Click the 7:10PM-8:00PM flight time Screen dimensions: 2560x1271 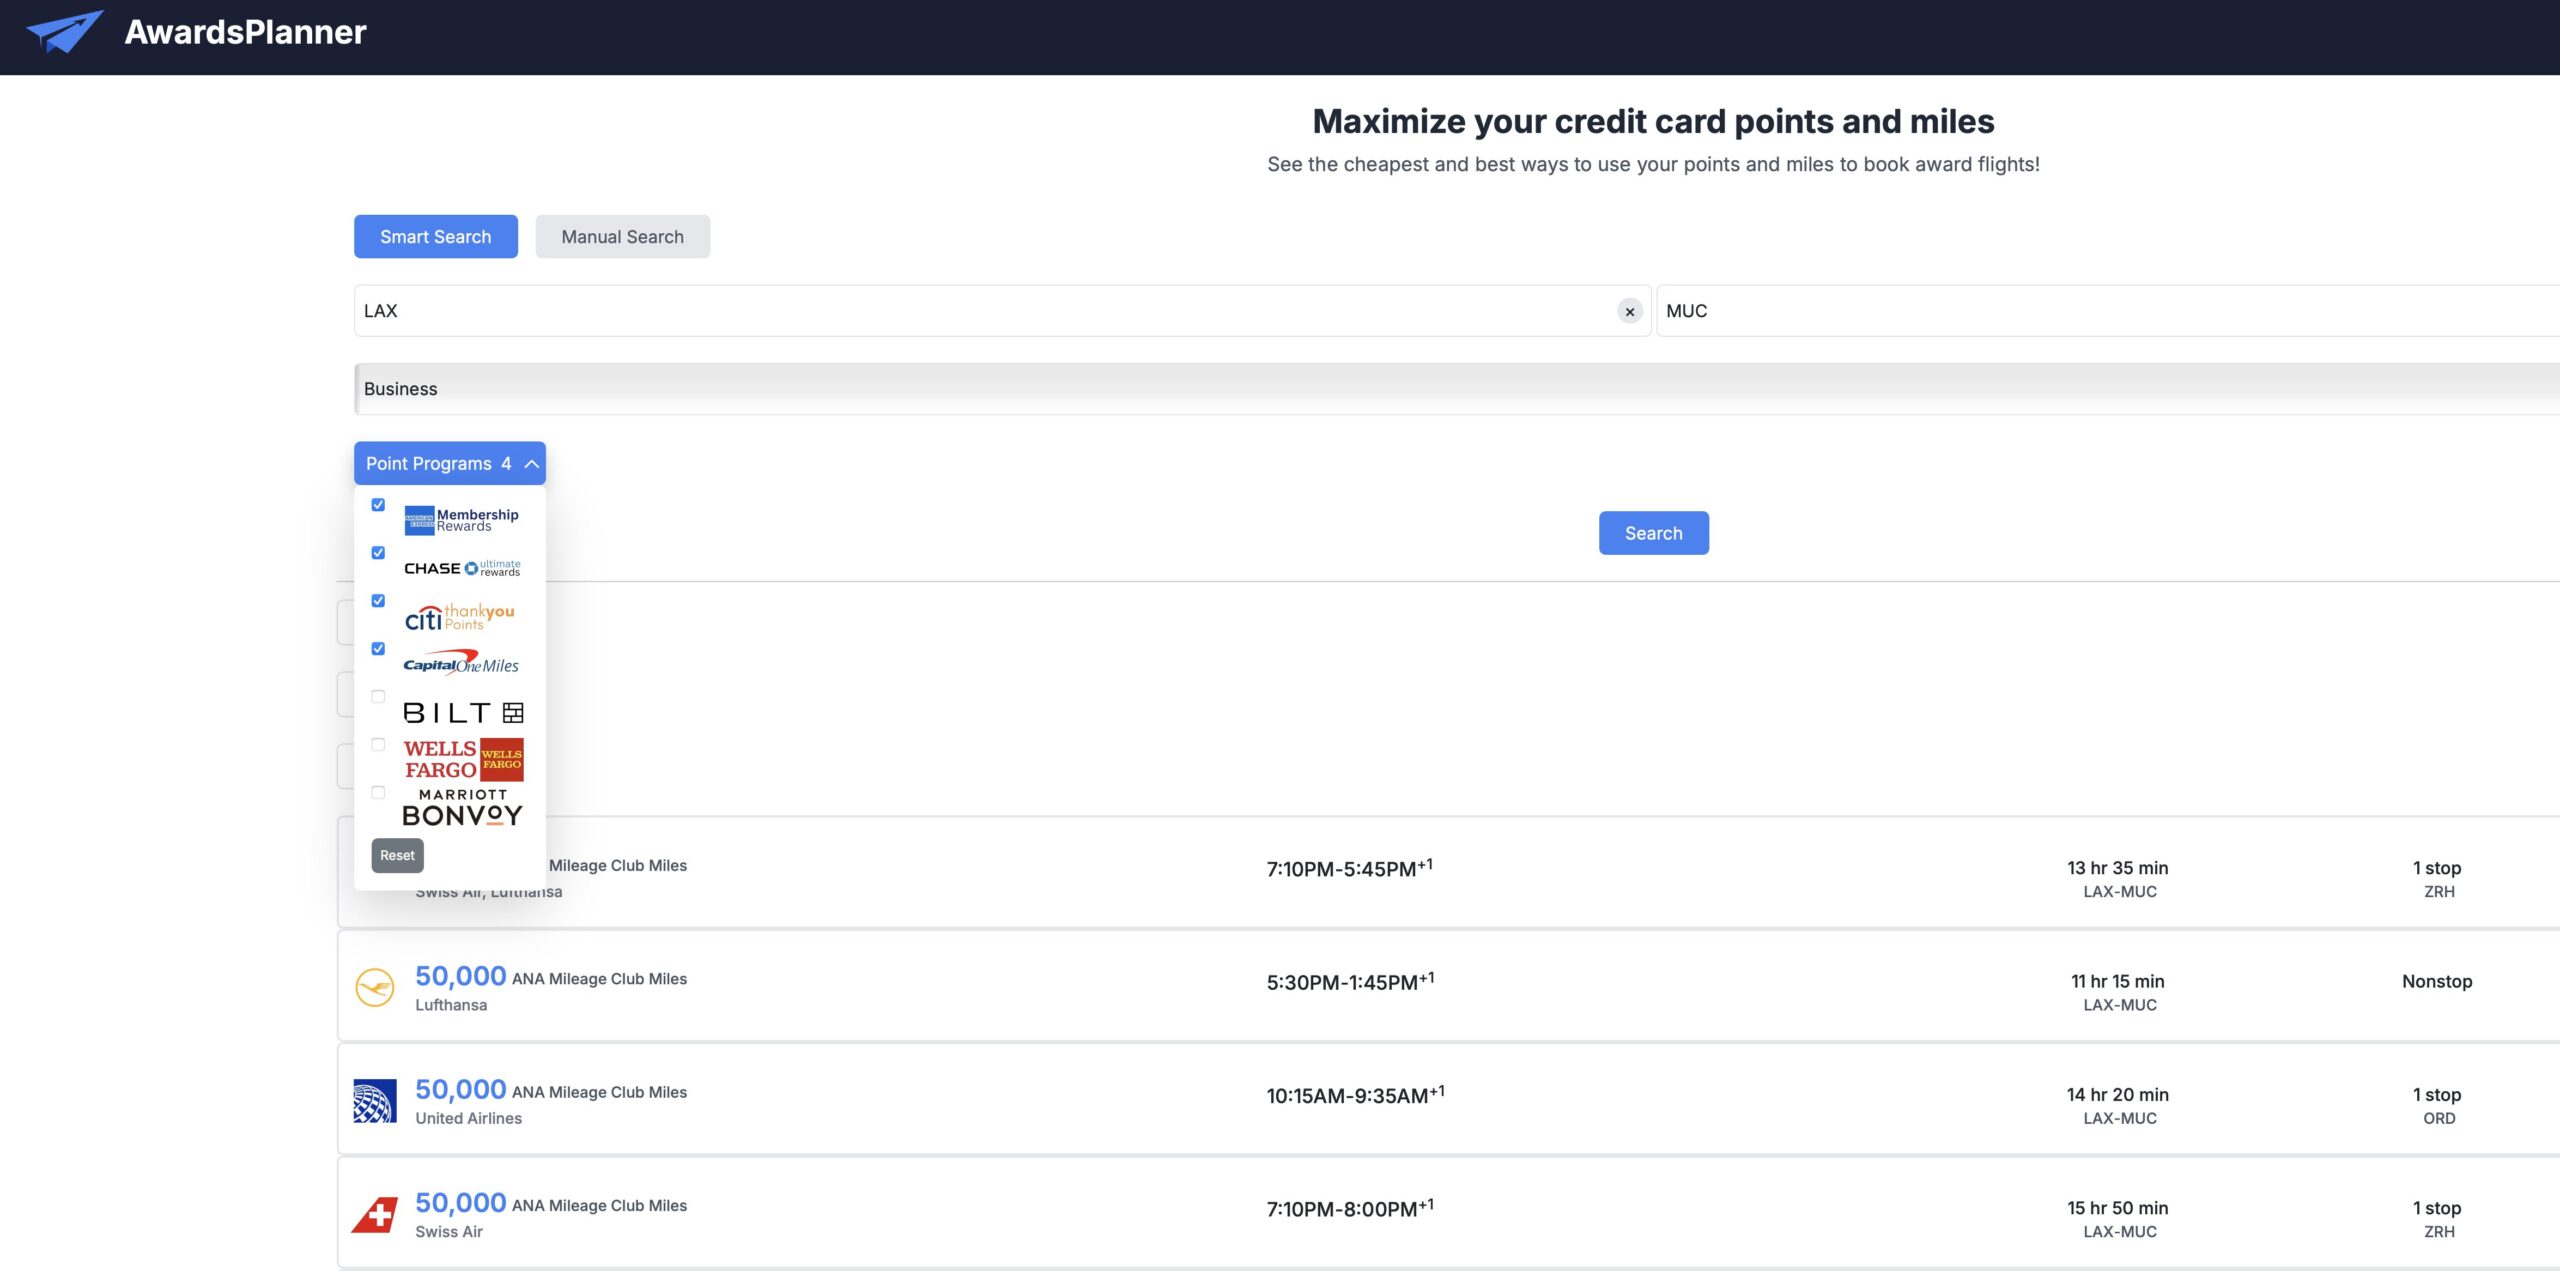tap(1350, 1208)
